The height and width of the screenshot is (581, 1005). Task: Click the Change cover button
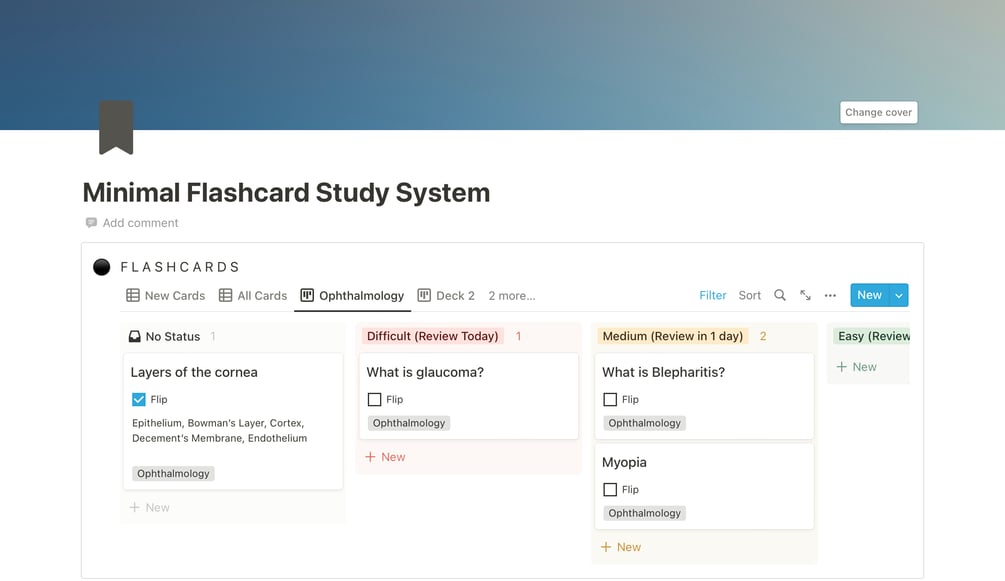pyautogui.click(x=877, y=112)
